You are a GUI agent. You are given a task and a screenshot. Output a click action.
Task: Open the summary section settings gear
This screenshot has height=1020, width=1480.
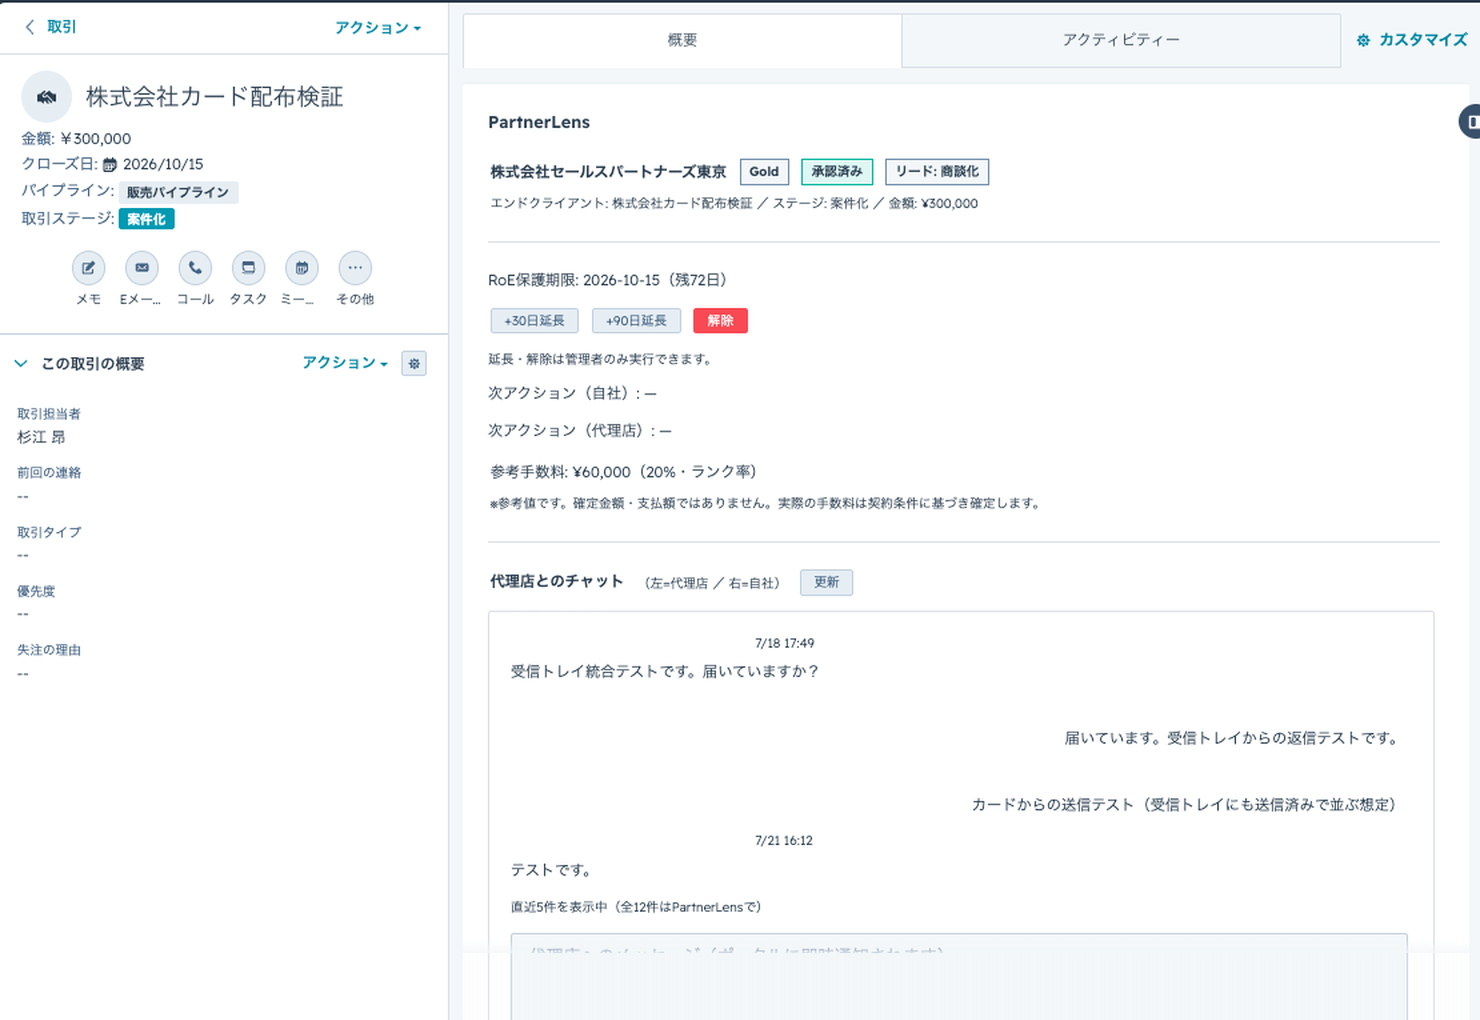[414, 363]
